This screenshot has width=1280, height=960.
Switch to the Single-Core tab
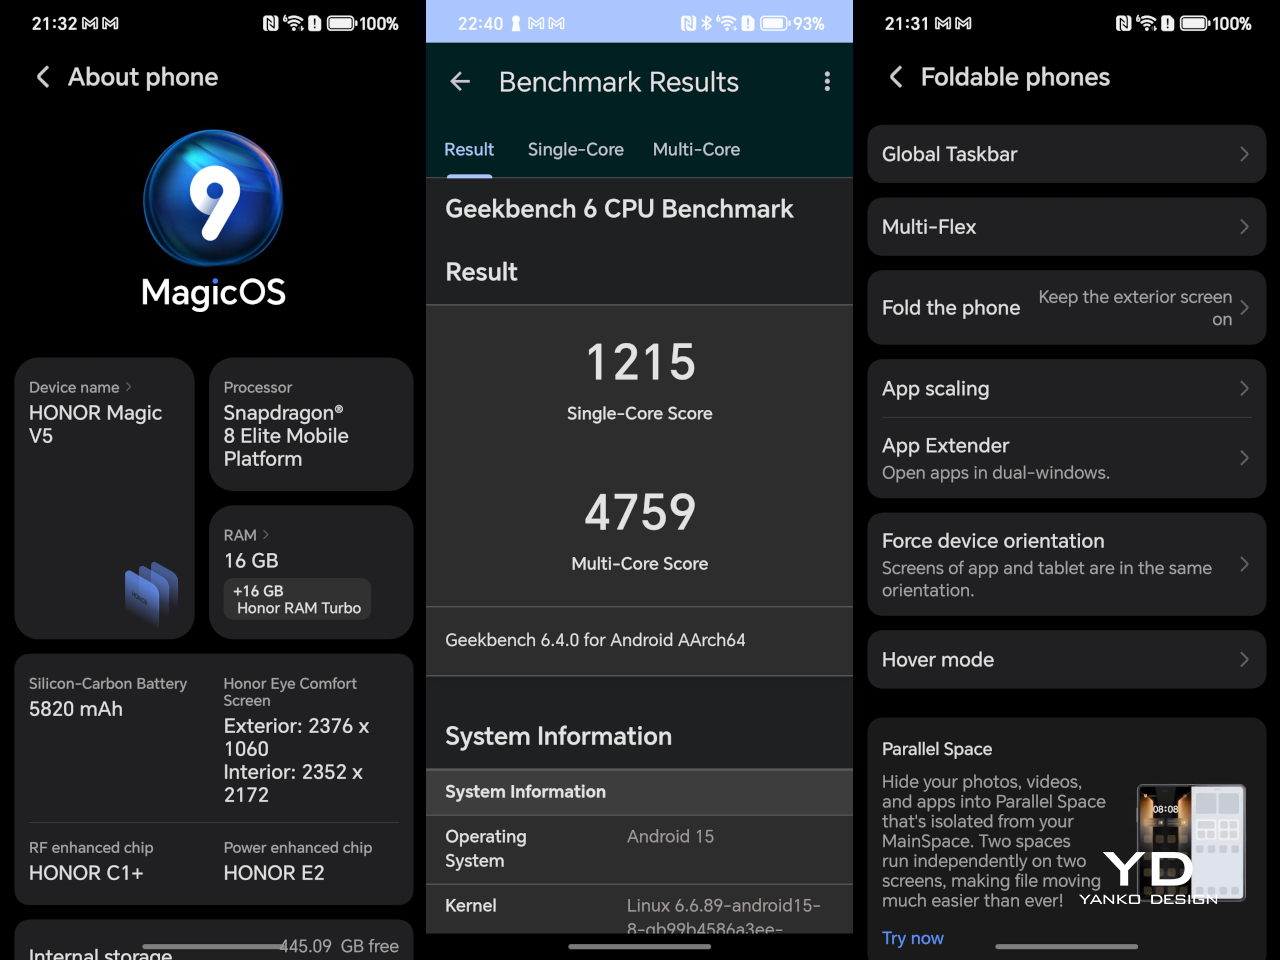pyautogui.click(x=575, y=149)
